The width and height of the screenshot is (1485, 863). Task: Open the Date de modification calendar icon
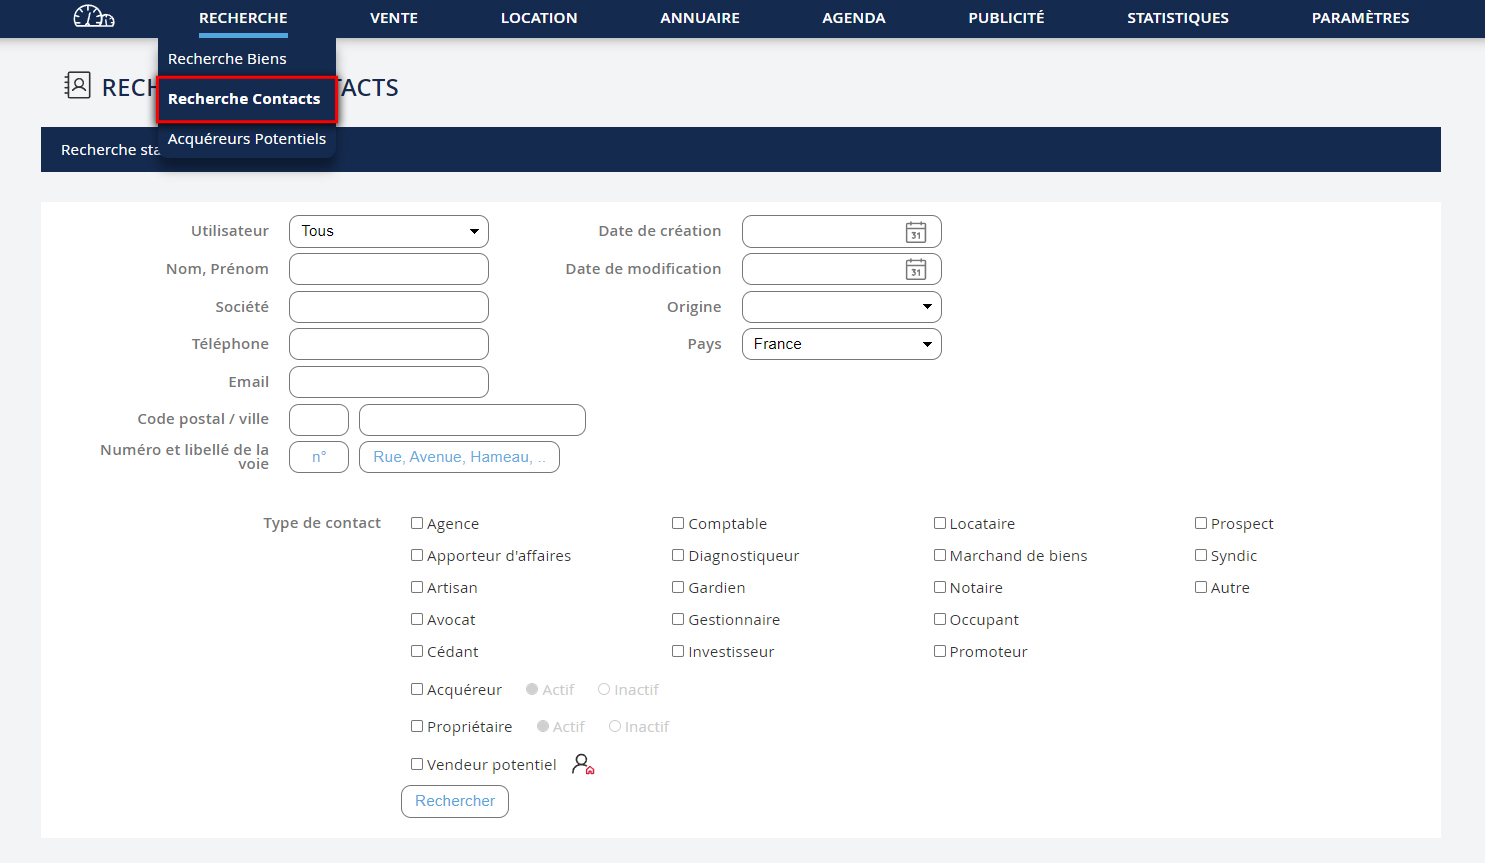[x=915, y=270]
